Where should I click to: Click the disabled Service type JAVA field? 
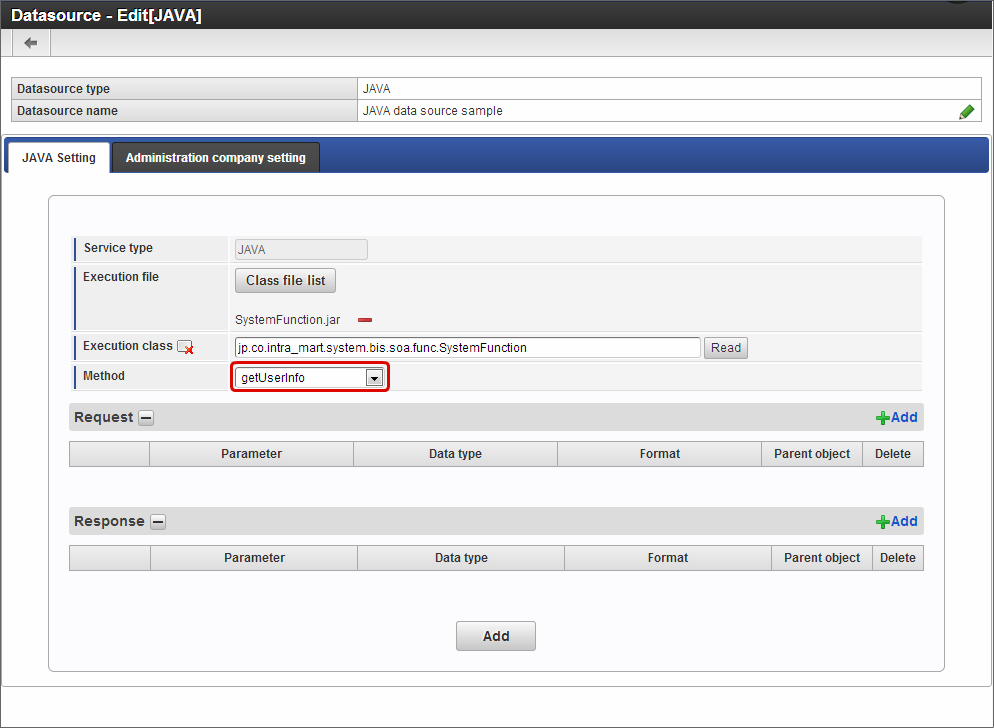point(301,249)
